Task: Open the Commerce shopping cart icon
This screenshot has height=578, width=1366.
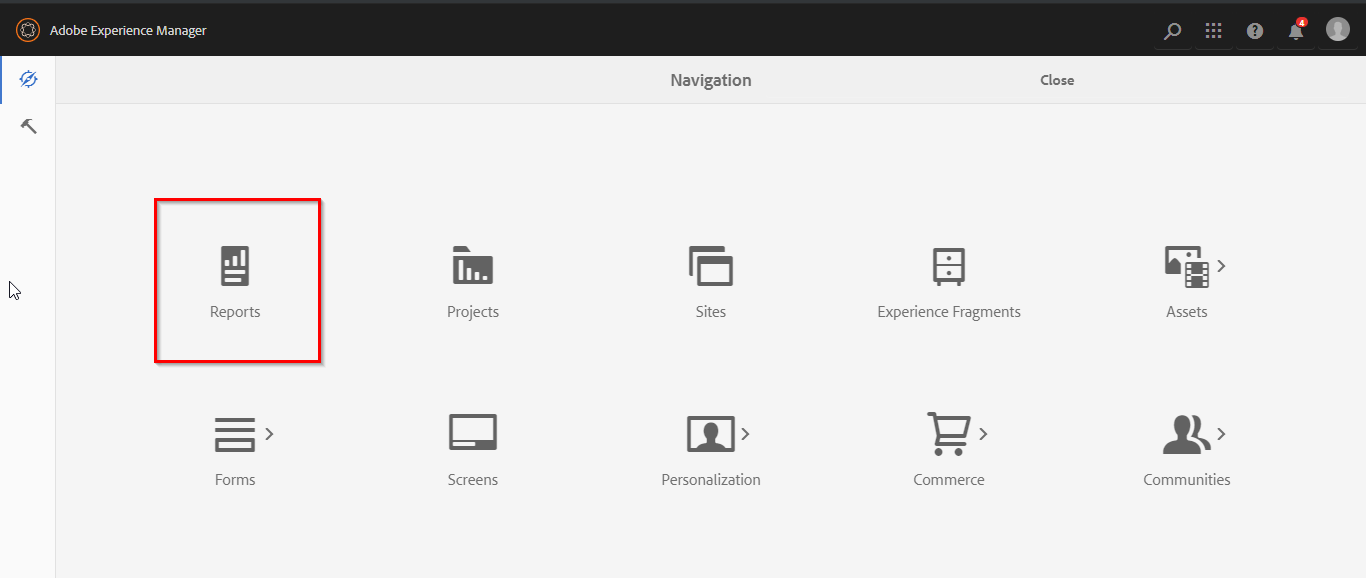Action: 949,434
